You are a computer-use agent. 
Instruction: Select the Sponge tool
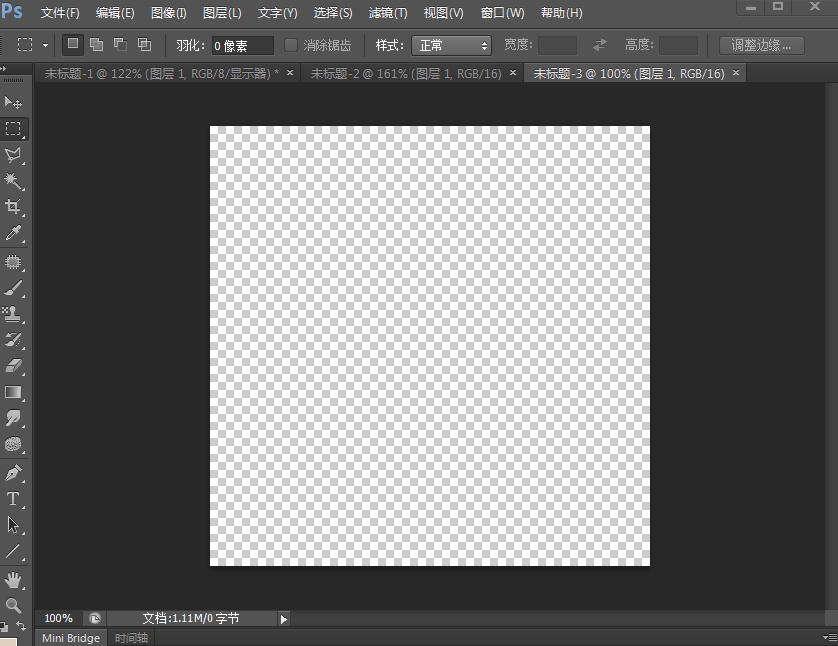(13, 444)
